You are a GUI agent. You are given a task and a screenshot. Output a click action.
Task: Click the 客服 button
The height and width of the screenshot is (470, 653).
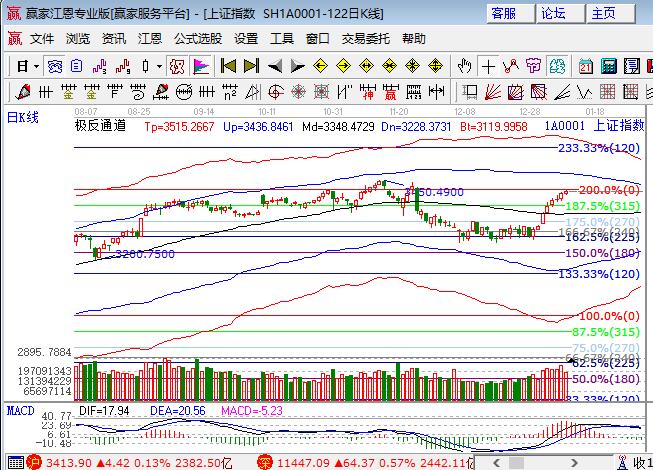tap(504, 13)
